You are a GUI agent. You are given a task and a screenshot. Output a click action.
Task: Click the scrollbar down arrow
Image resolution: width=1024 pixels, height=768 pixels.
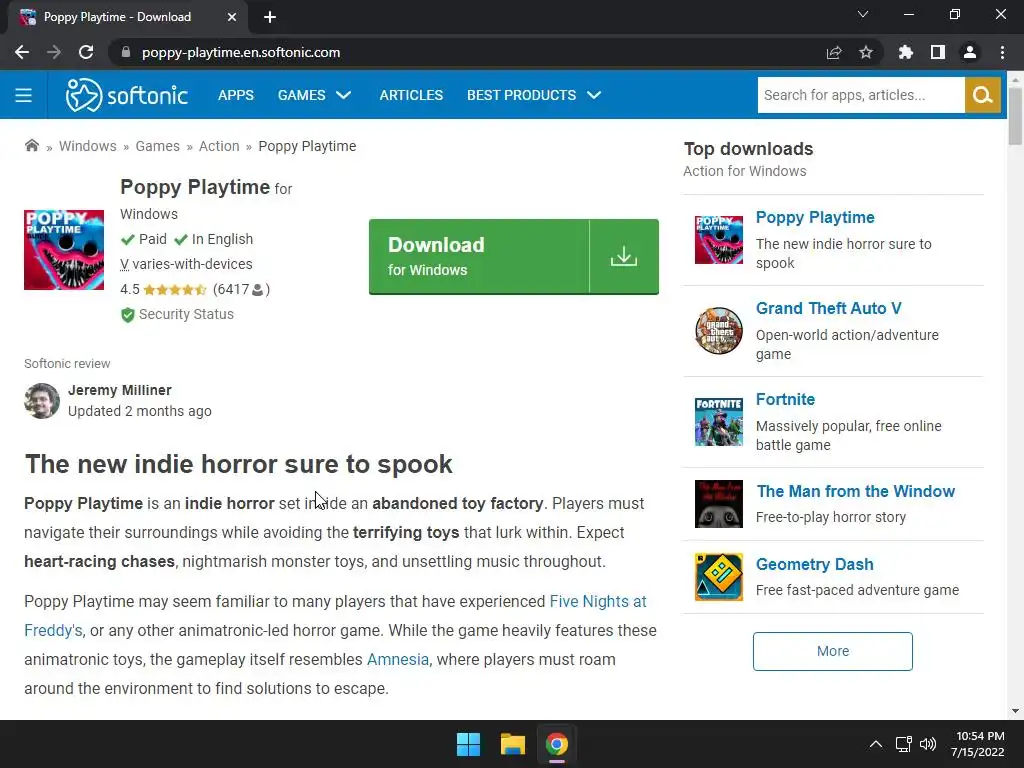[1015, 711]
